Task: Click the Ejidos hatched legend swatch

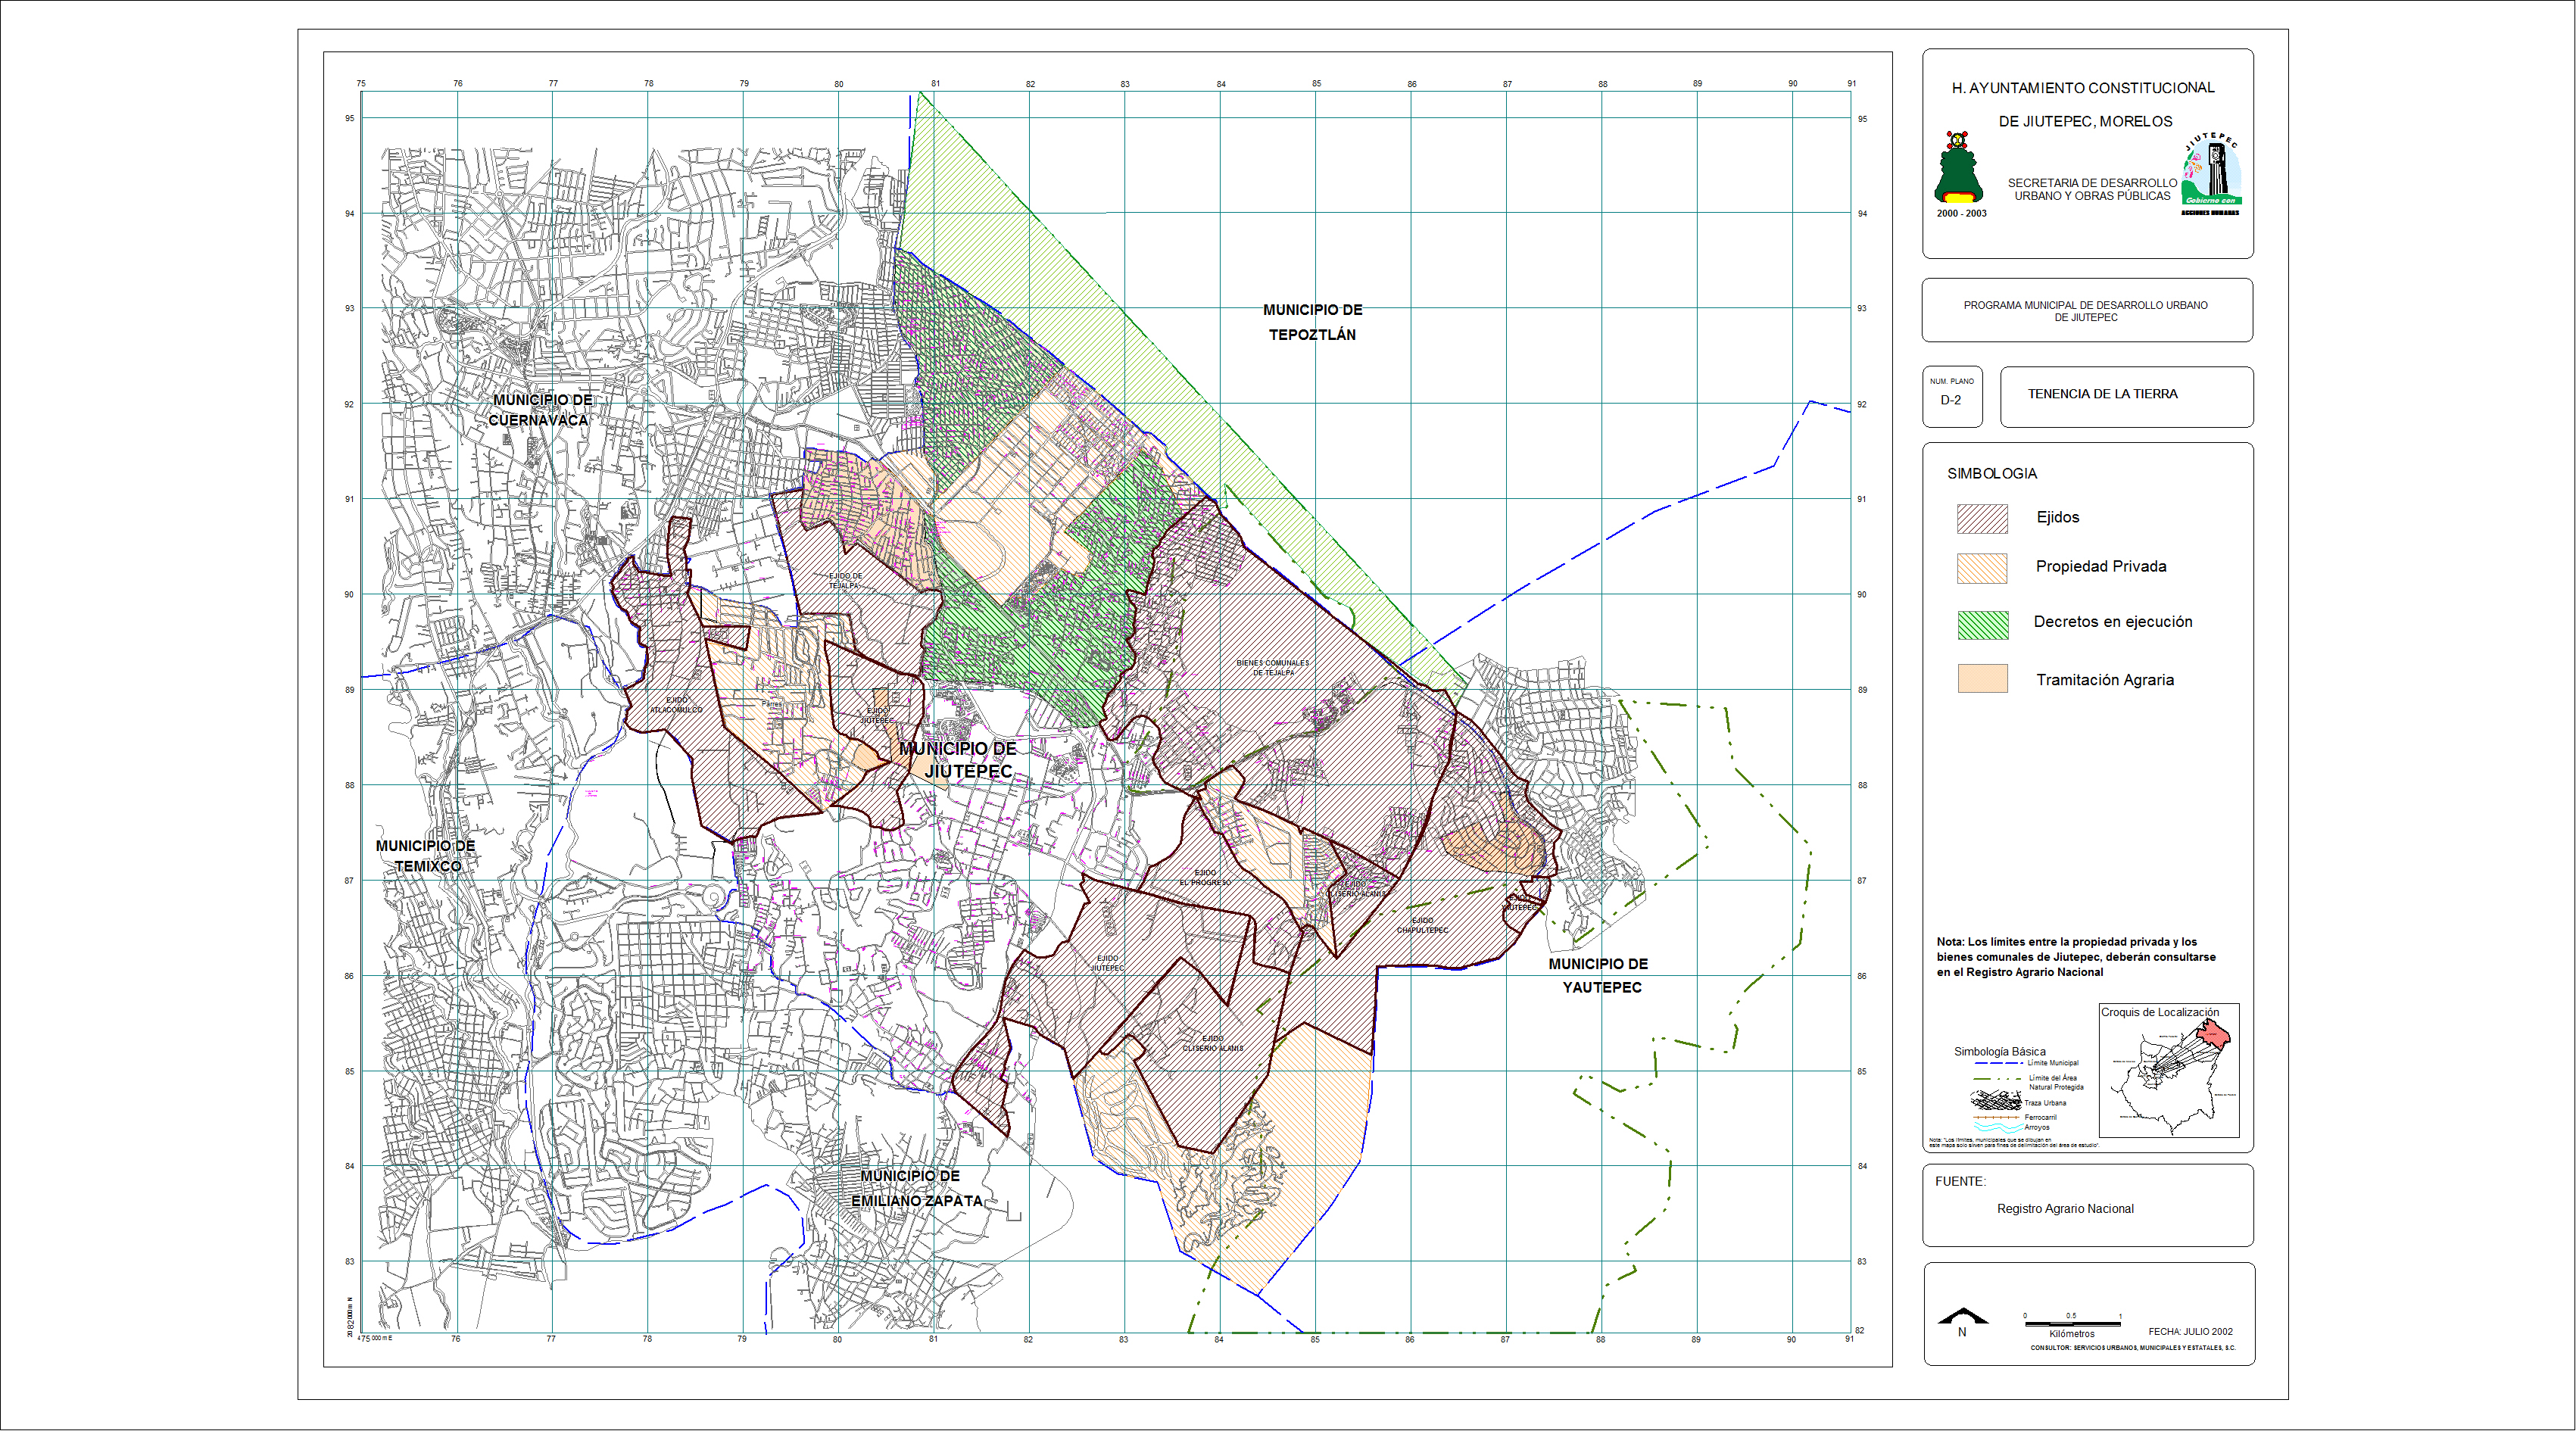Action: pyautogui.click(x=1982, y=519)
